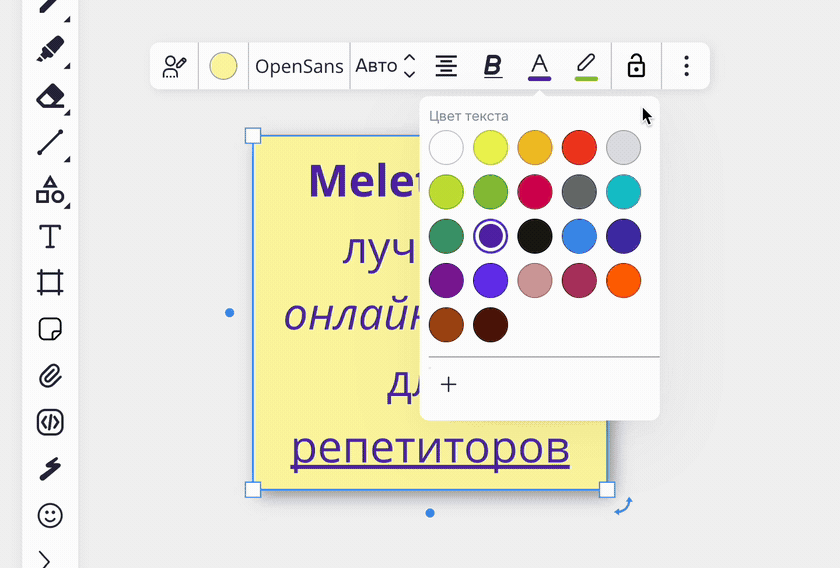
Task: Select the highlighter marker tool
Action: click(x=50, y=49)
